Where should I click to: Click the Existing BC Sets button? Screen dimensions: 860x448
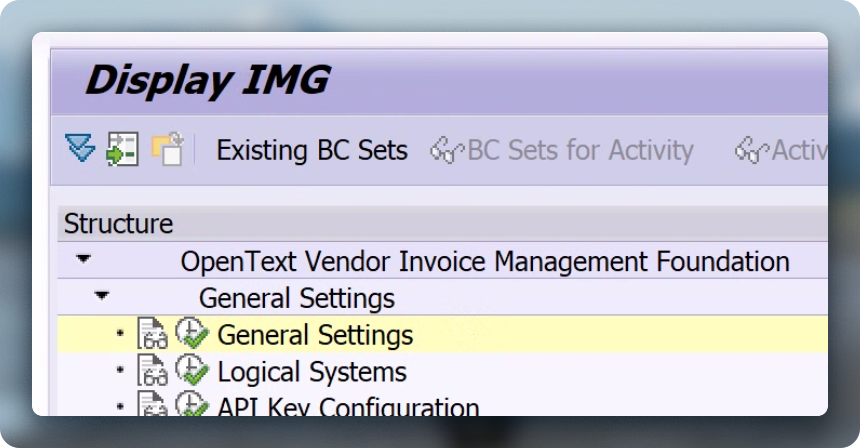pyautogui.click(x=312, y=150)
